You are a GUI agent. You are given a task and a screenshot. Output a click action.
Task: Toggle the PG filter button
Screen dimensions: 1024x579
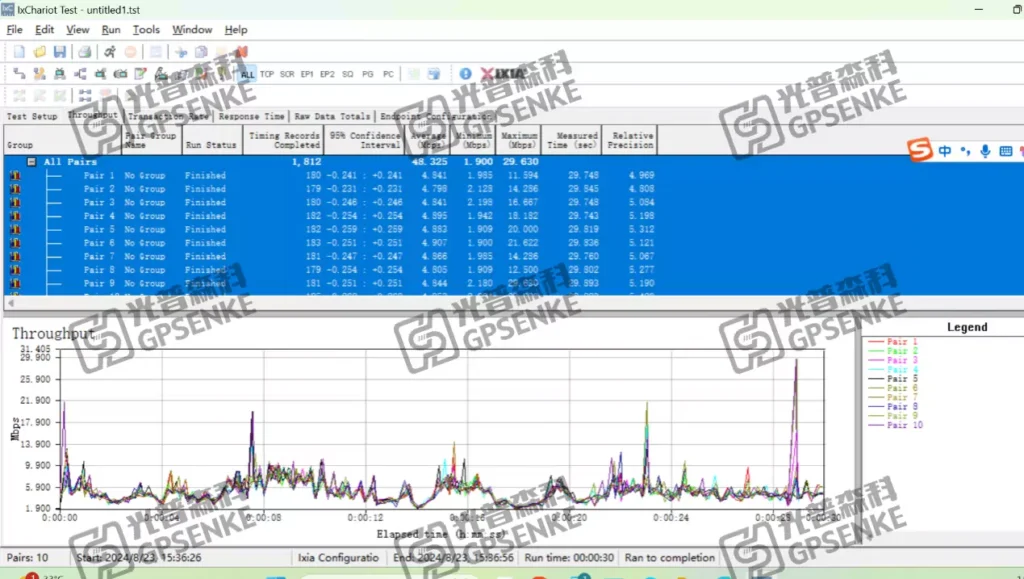(x=368, y=74)
